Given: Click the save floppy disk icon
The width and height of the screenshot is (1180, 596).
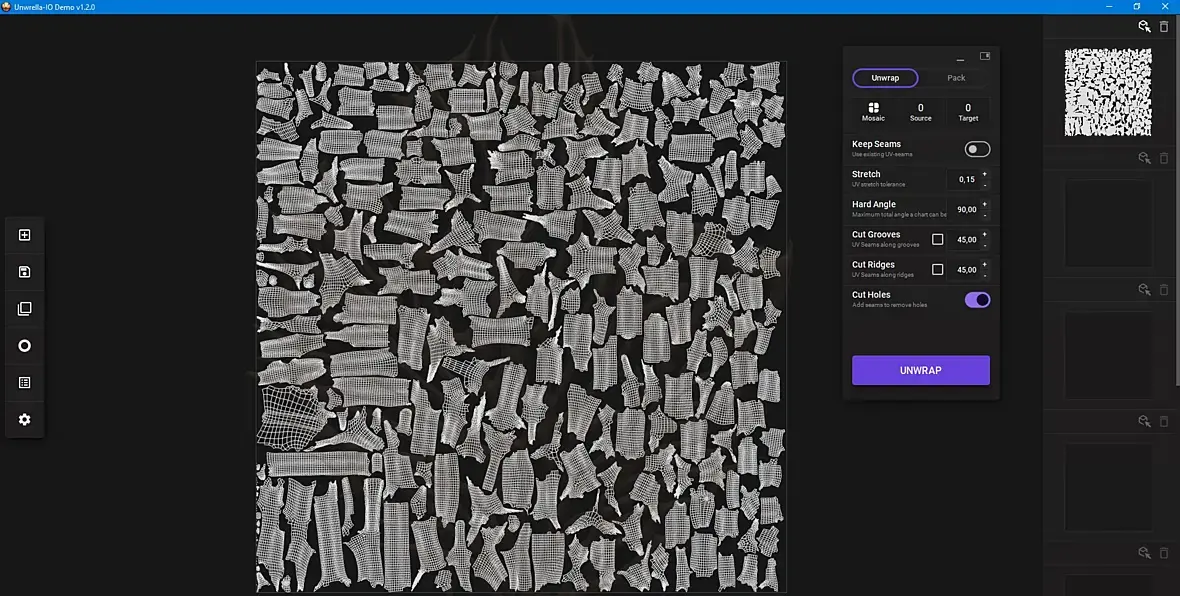Looking at the screenshot, I should (24, 272).
